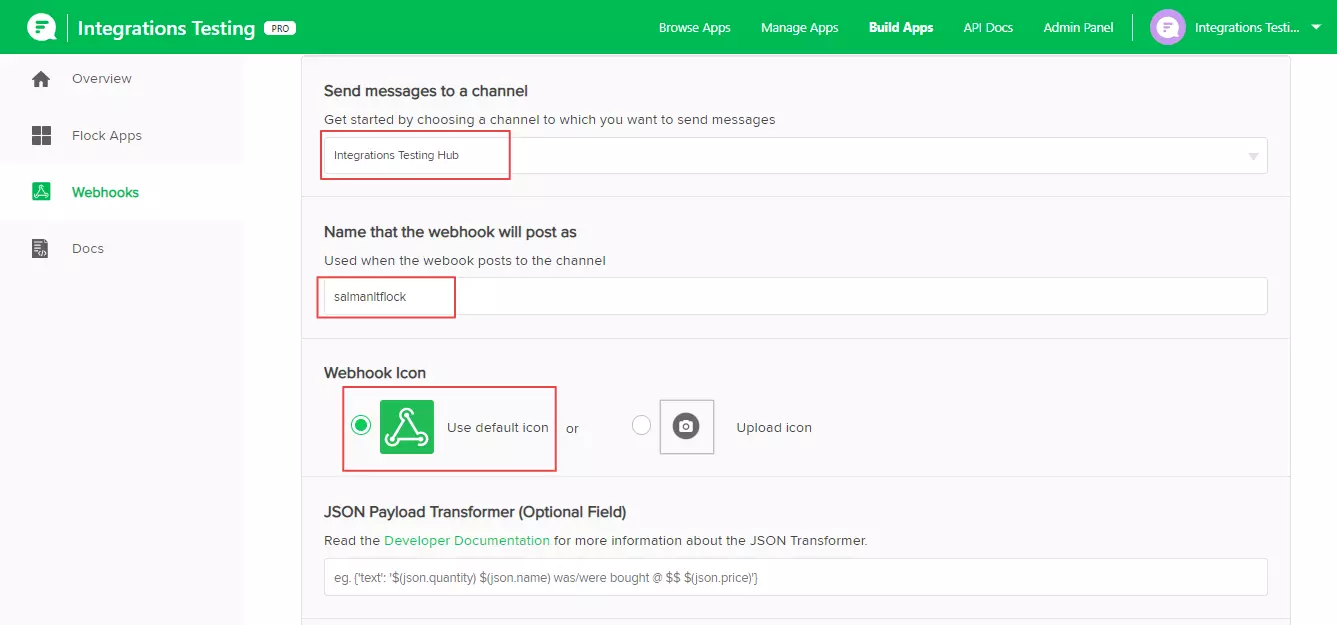The height and width of the screenshot is (625, 1337).
Task: Open Browse Apps in top navigation
Action: click(x=694, y=28)
